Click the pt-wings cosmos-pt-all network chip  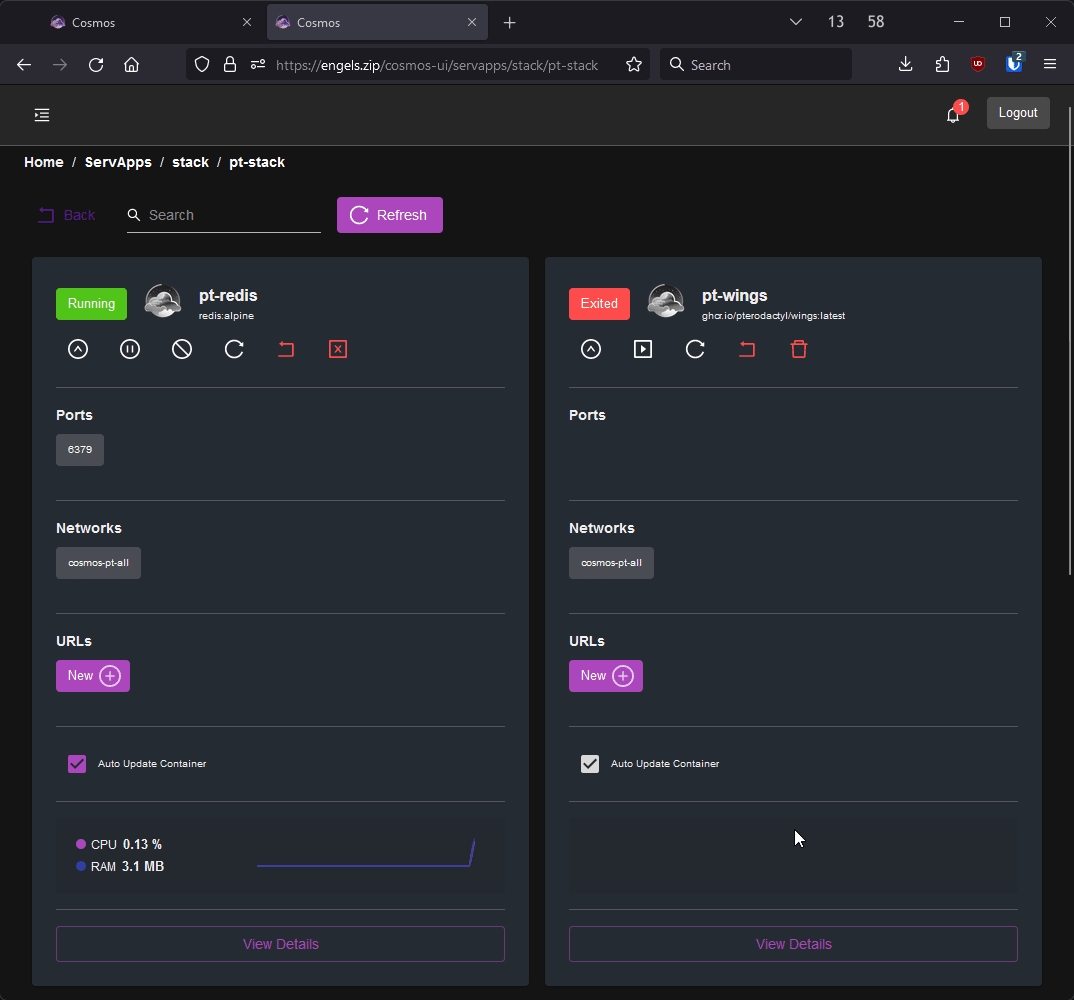[612, 563]
